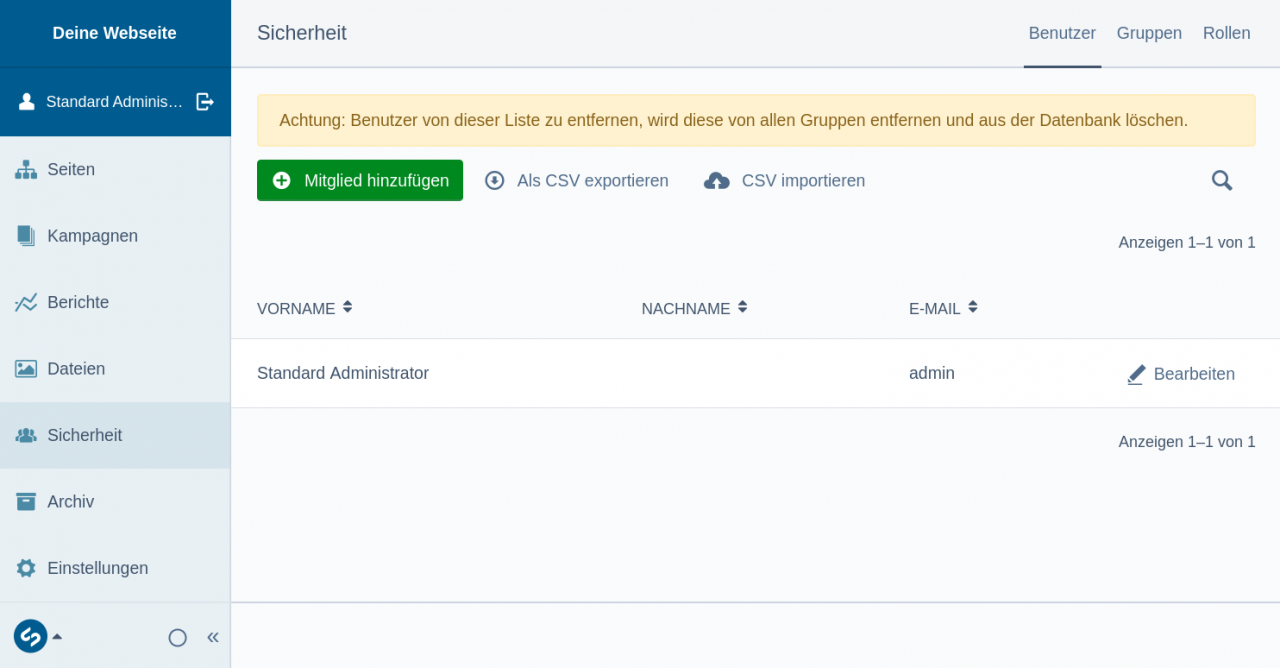Click the E-MAIL column header text
The height and width of the screenshot is (668, 1280).
935,308
